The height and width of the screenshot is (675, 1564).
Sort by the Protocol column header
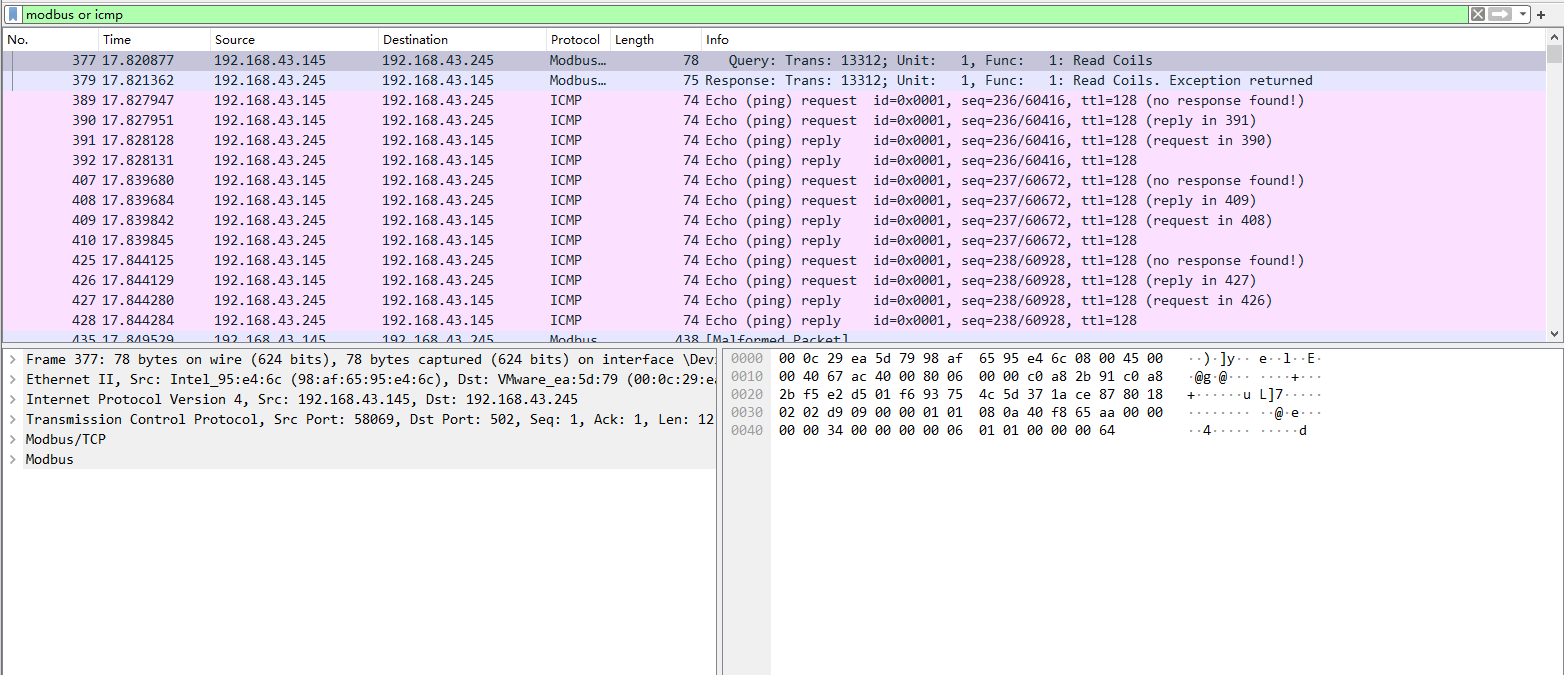coord(578,40)
